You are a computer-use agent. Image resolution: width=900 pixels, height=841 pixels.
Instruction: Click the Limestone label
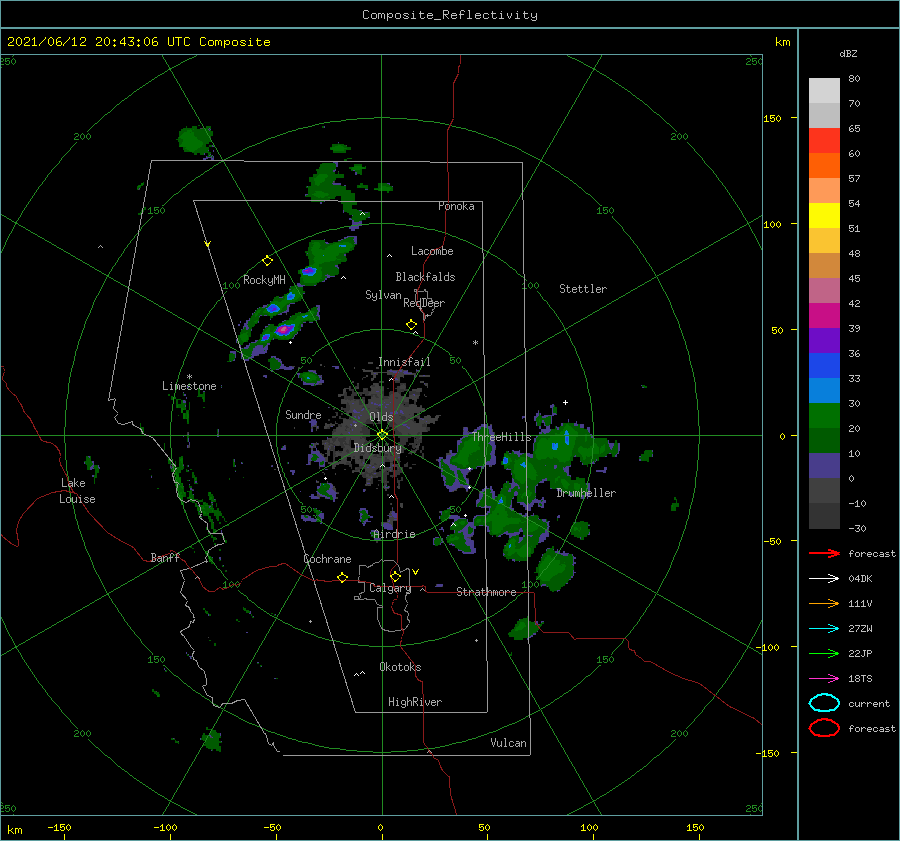click(x=189, y=386)
